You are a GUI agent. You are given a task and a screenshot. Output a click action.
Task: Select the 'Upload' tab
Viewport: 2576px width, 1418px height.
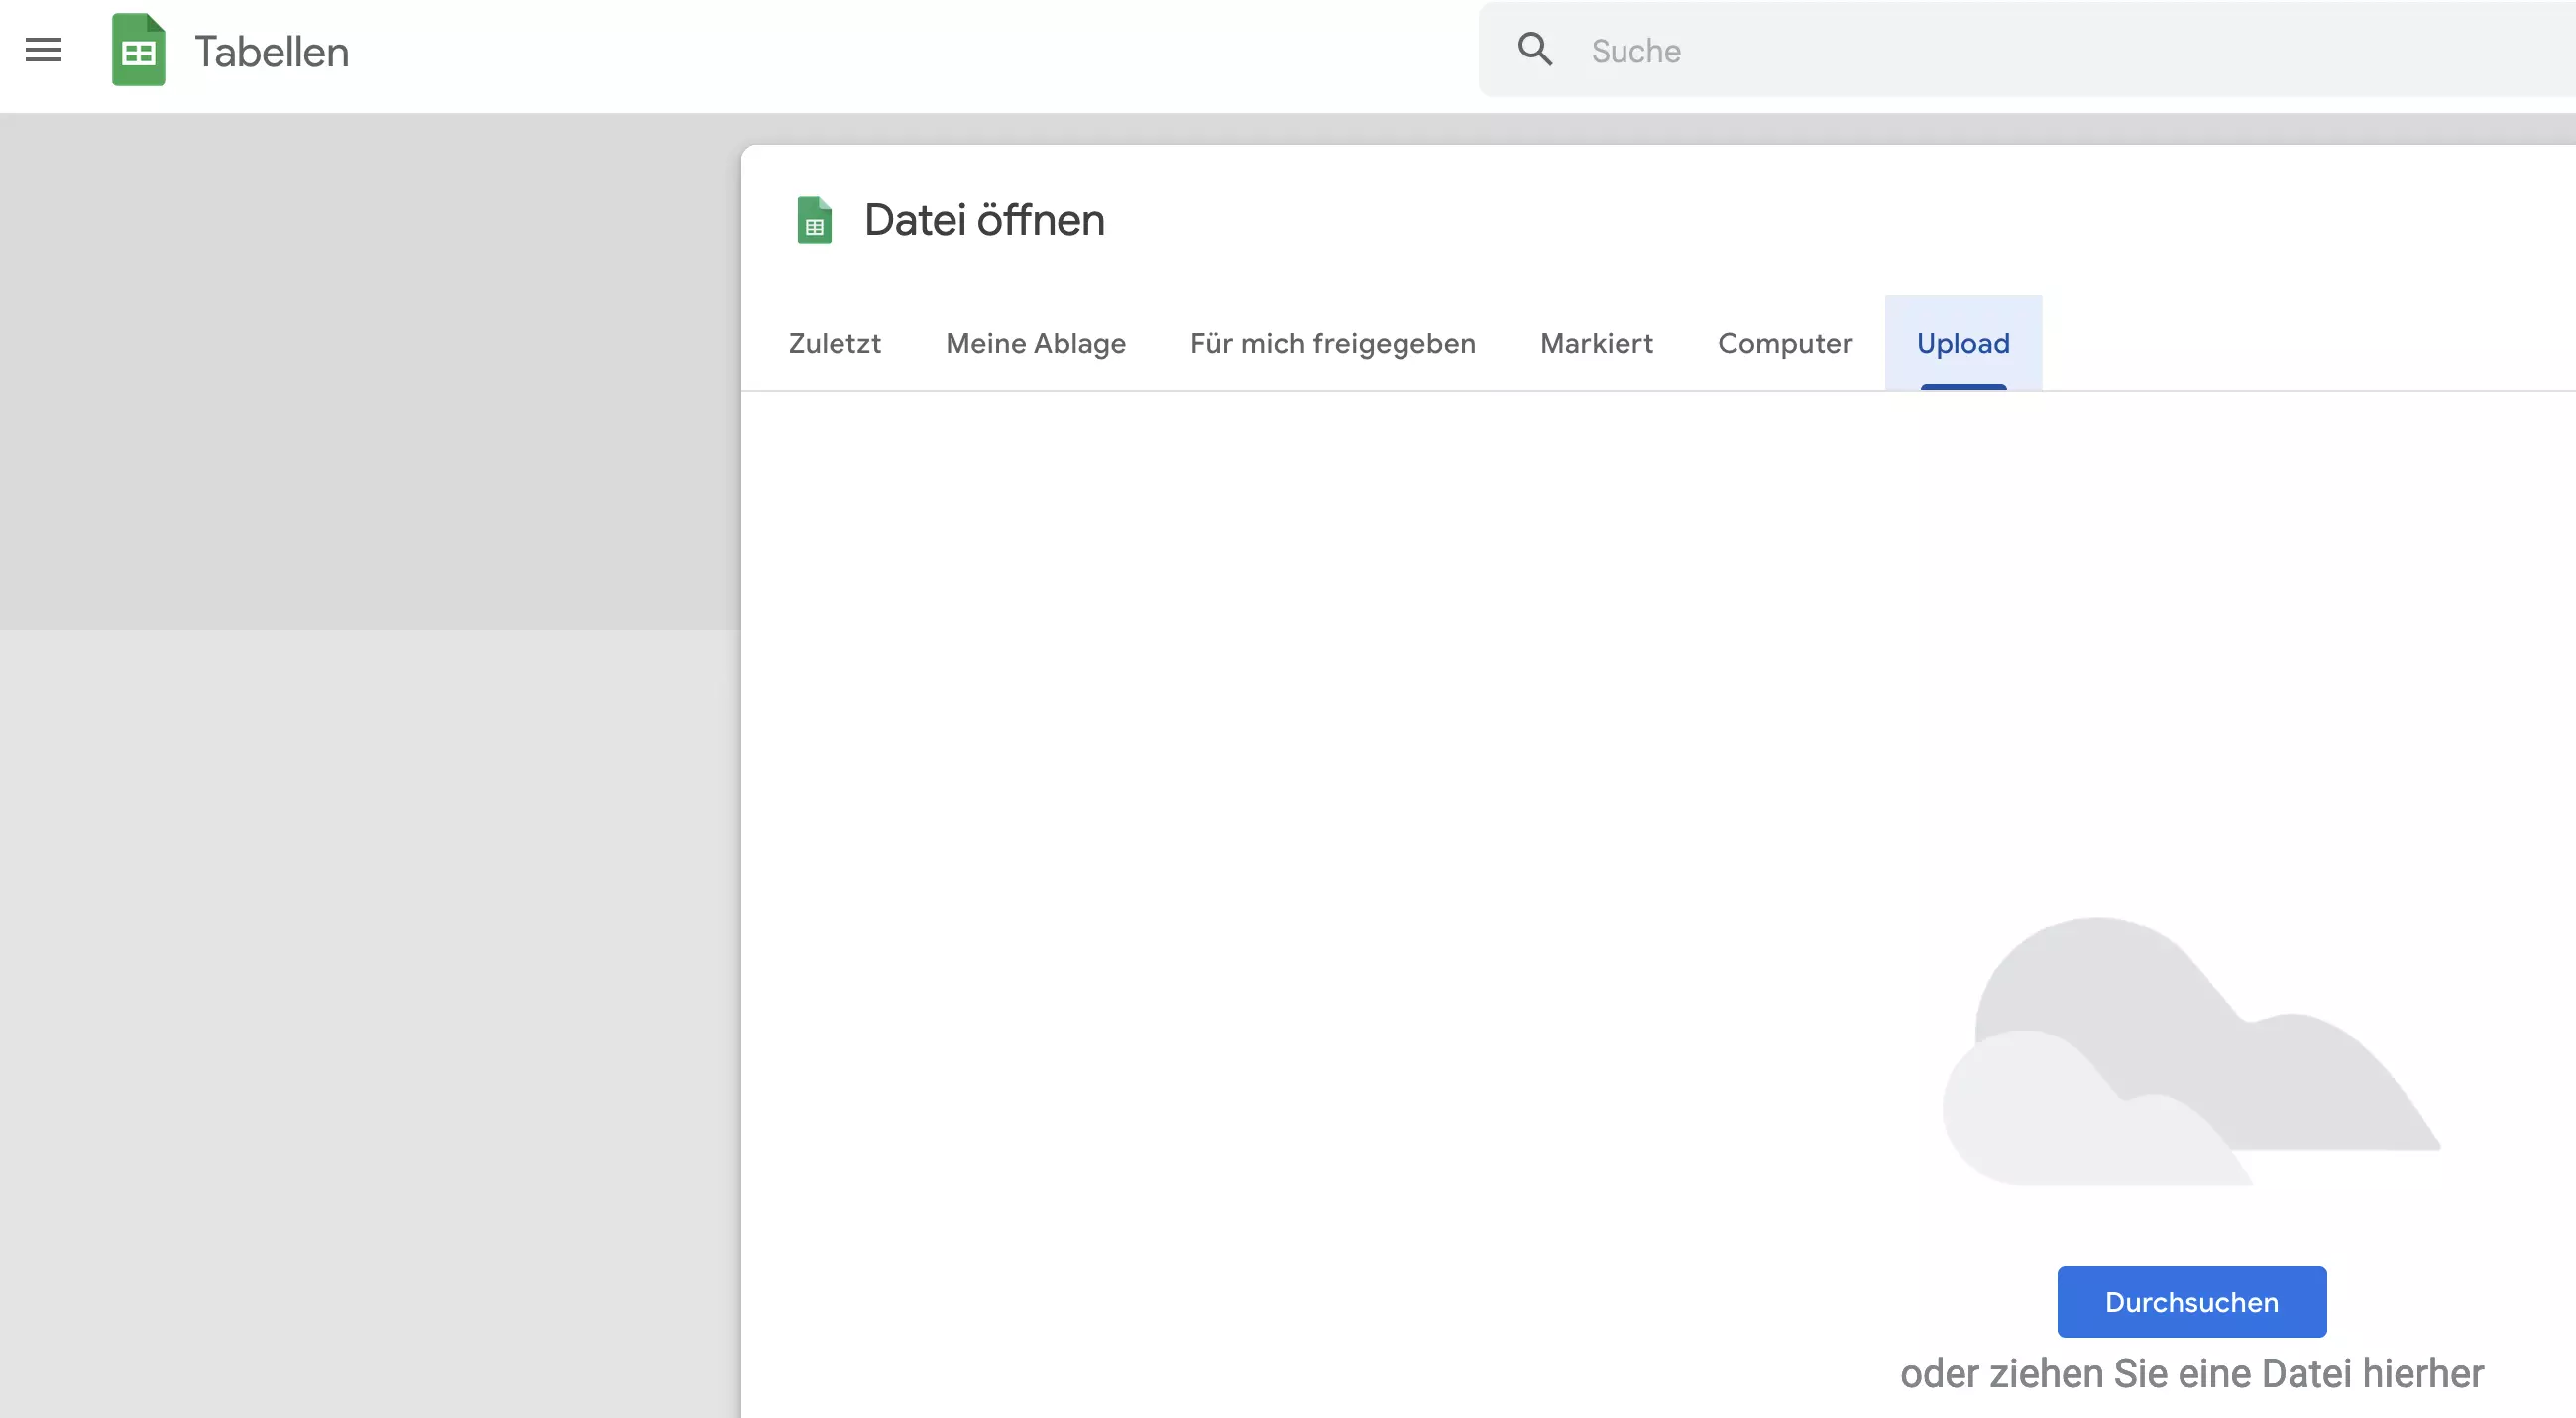(1963, 342)
